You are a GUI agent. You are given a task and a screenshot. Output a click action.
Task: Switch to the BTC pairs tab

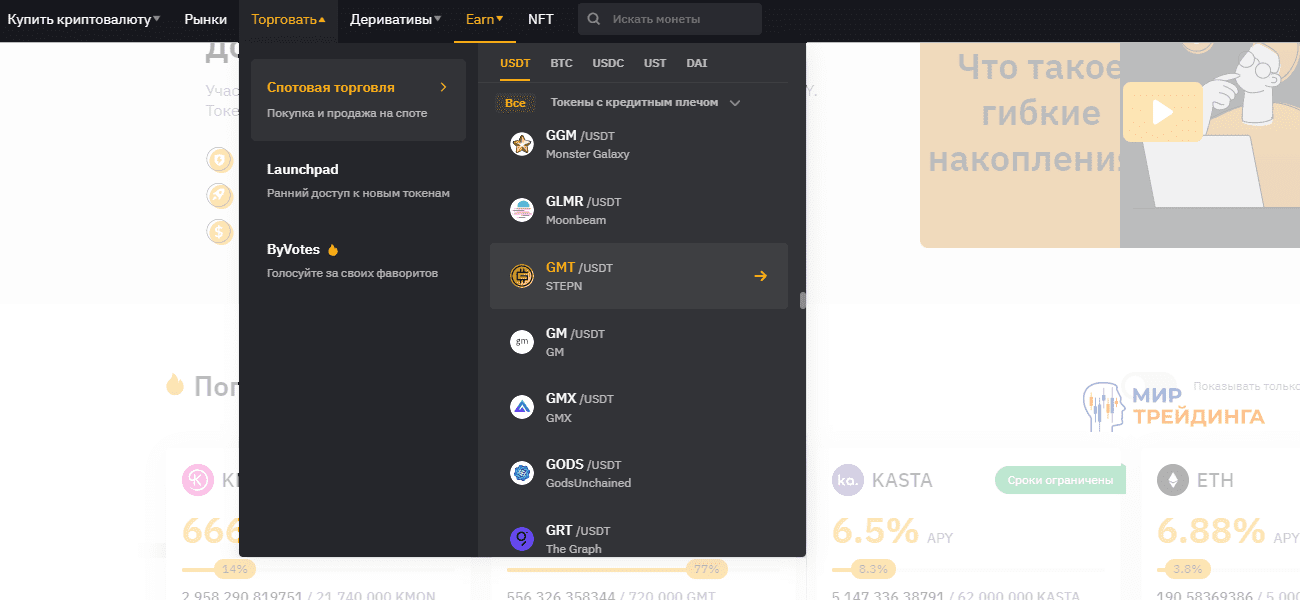click(x=561, y=63)
